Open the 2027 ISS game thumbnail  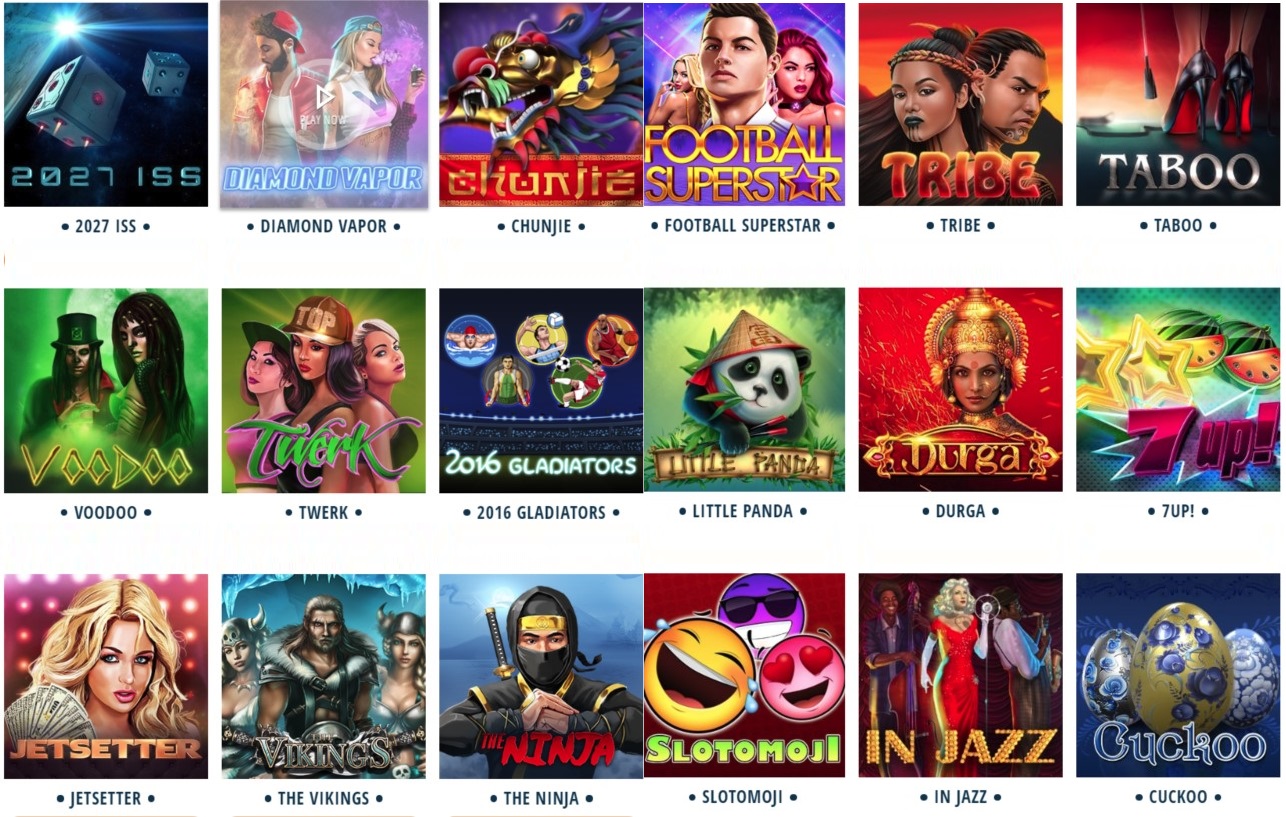[x=106, y=104]
